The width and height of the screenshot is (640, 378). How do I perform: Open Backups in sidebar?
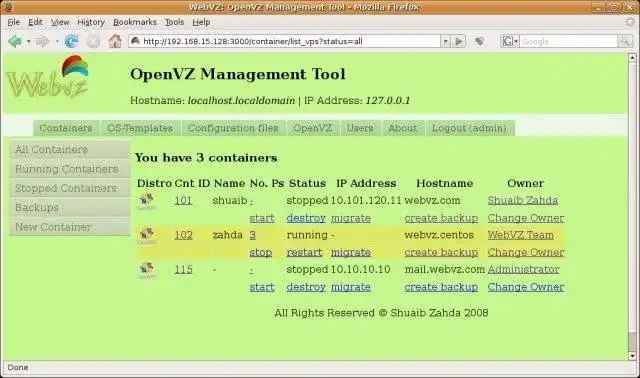[70, 207]
